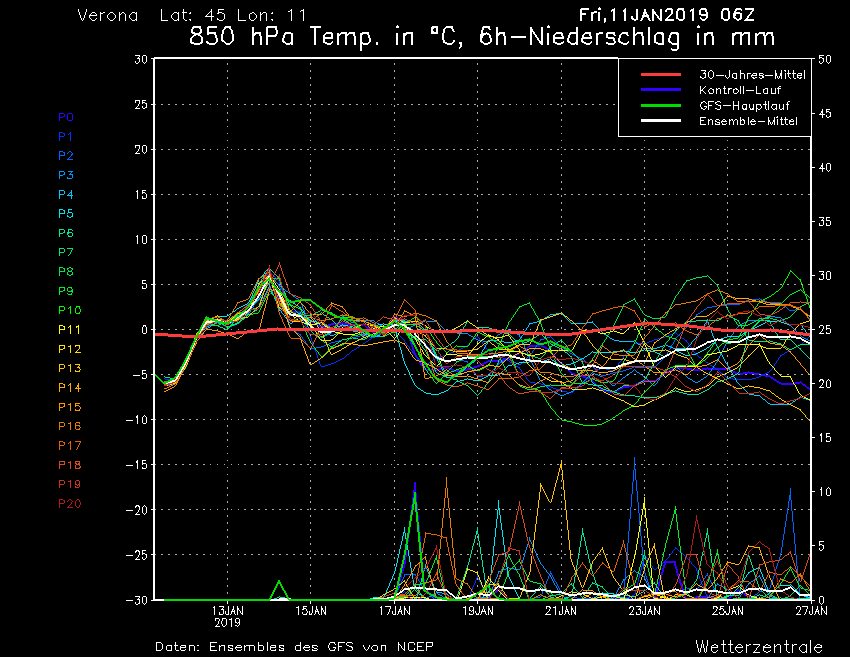This screenshot has height=657, width=850.
Task: Select the P13 ensemble member label
Action: pyautogui.click(x=69, y=368)
